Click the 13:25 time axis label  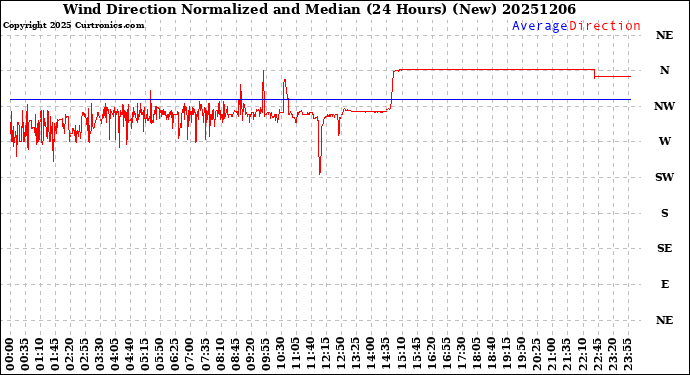tap(356, 355)
